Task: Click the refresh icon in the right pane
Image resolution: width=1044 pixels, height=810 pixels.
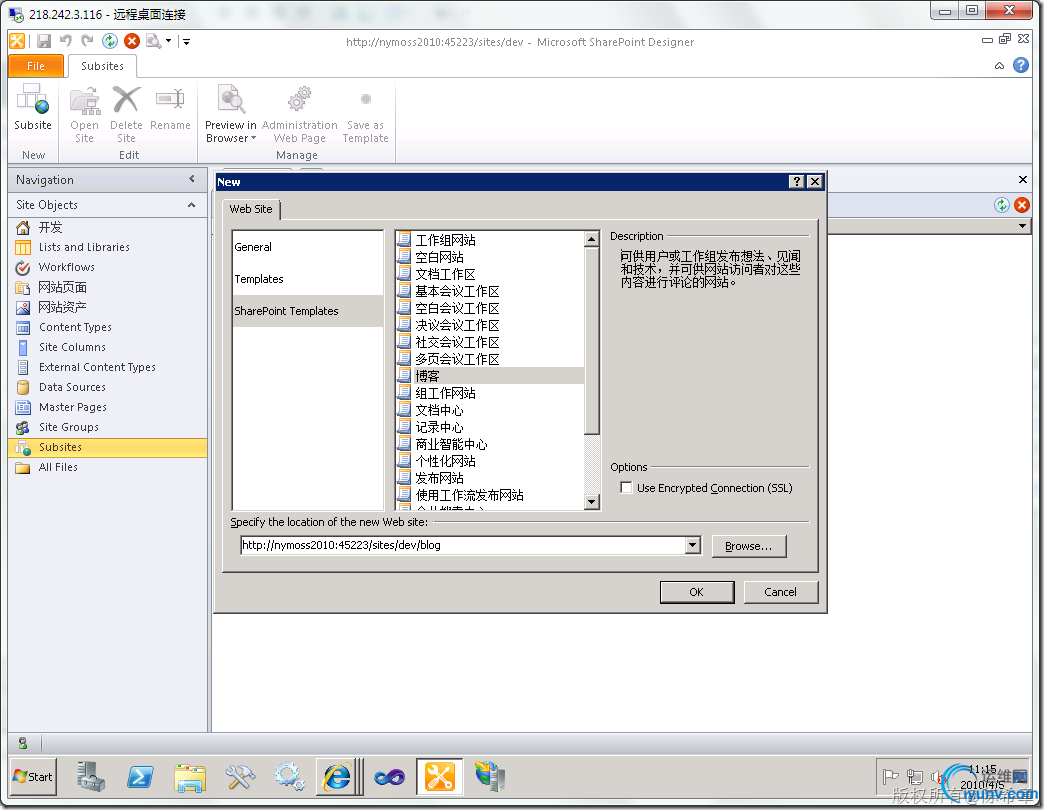Action: coord(1001,205)
